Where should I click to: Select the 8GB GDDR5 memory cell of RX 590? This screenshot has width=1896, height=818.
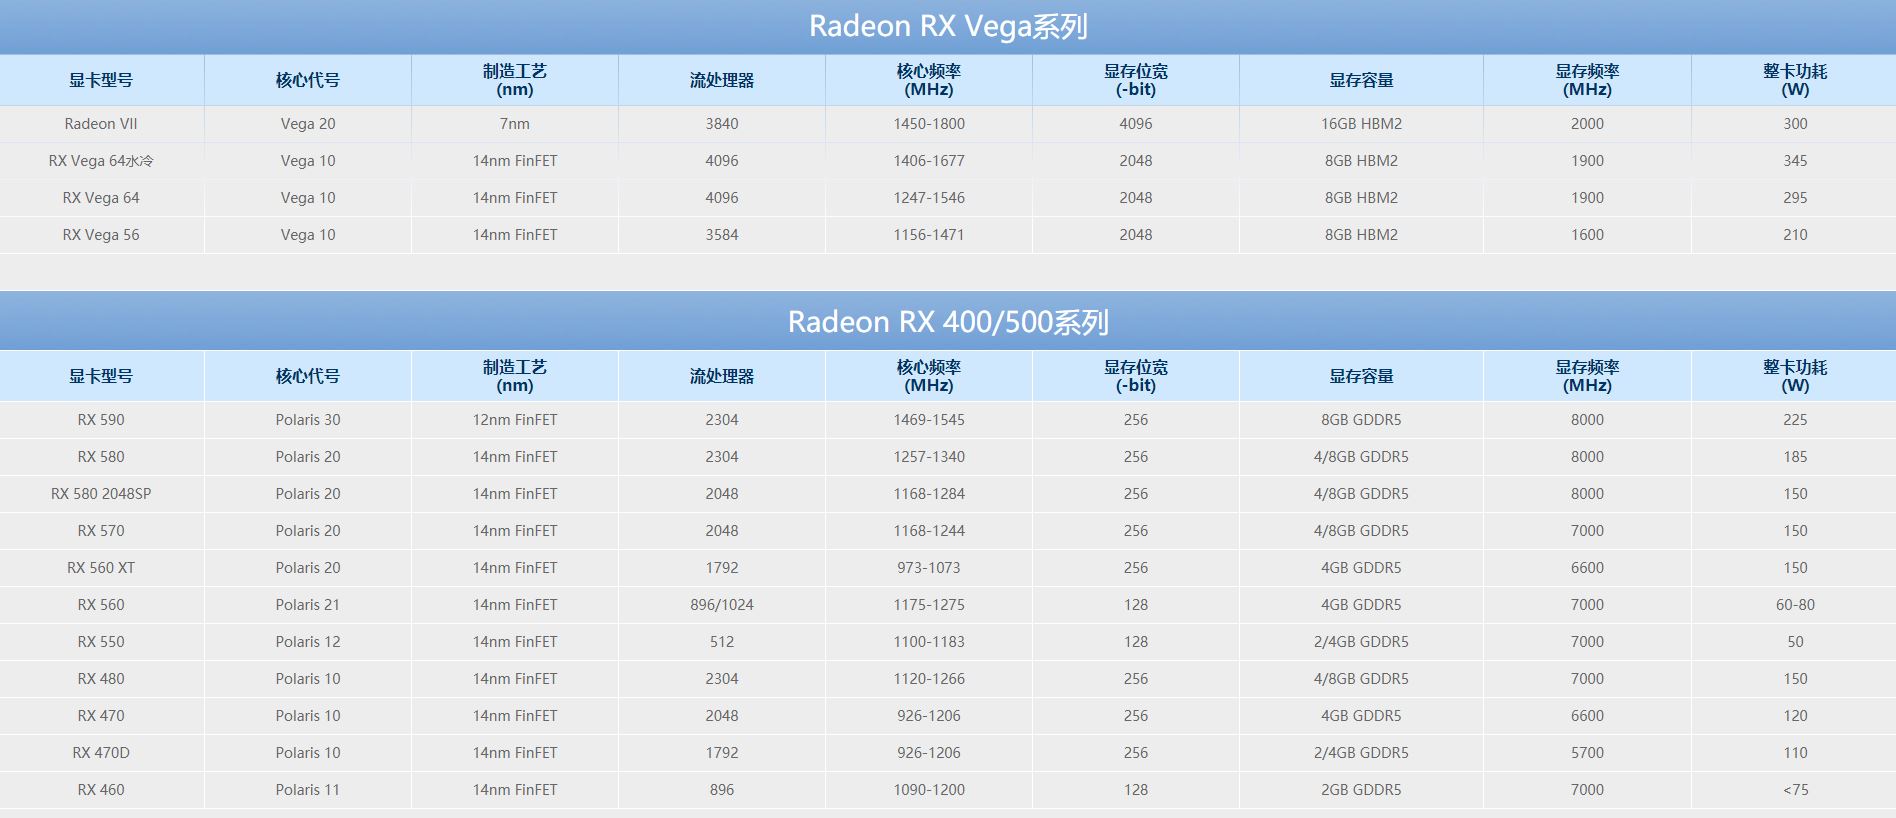point(1361,420)
